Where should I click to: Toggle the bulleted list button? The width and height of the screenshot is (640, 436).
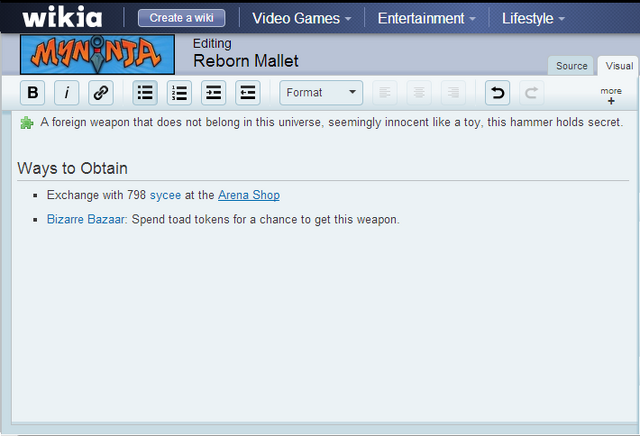(x=145, y=93)
